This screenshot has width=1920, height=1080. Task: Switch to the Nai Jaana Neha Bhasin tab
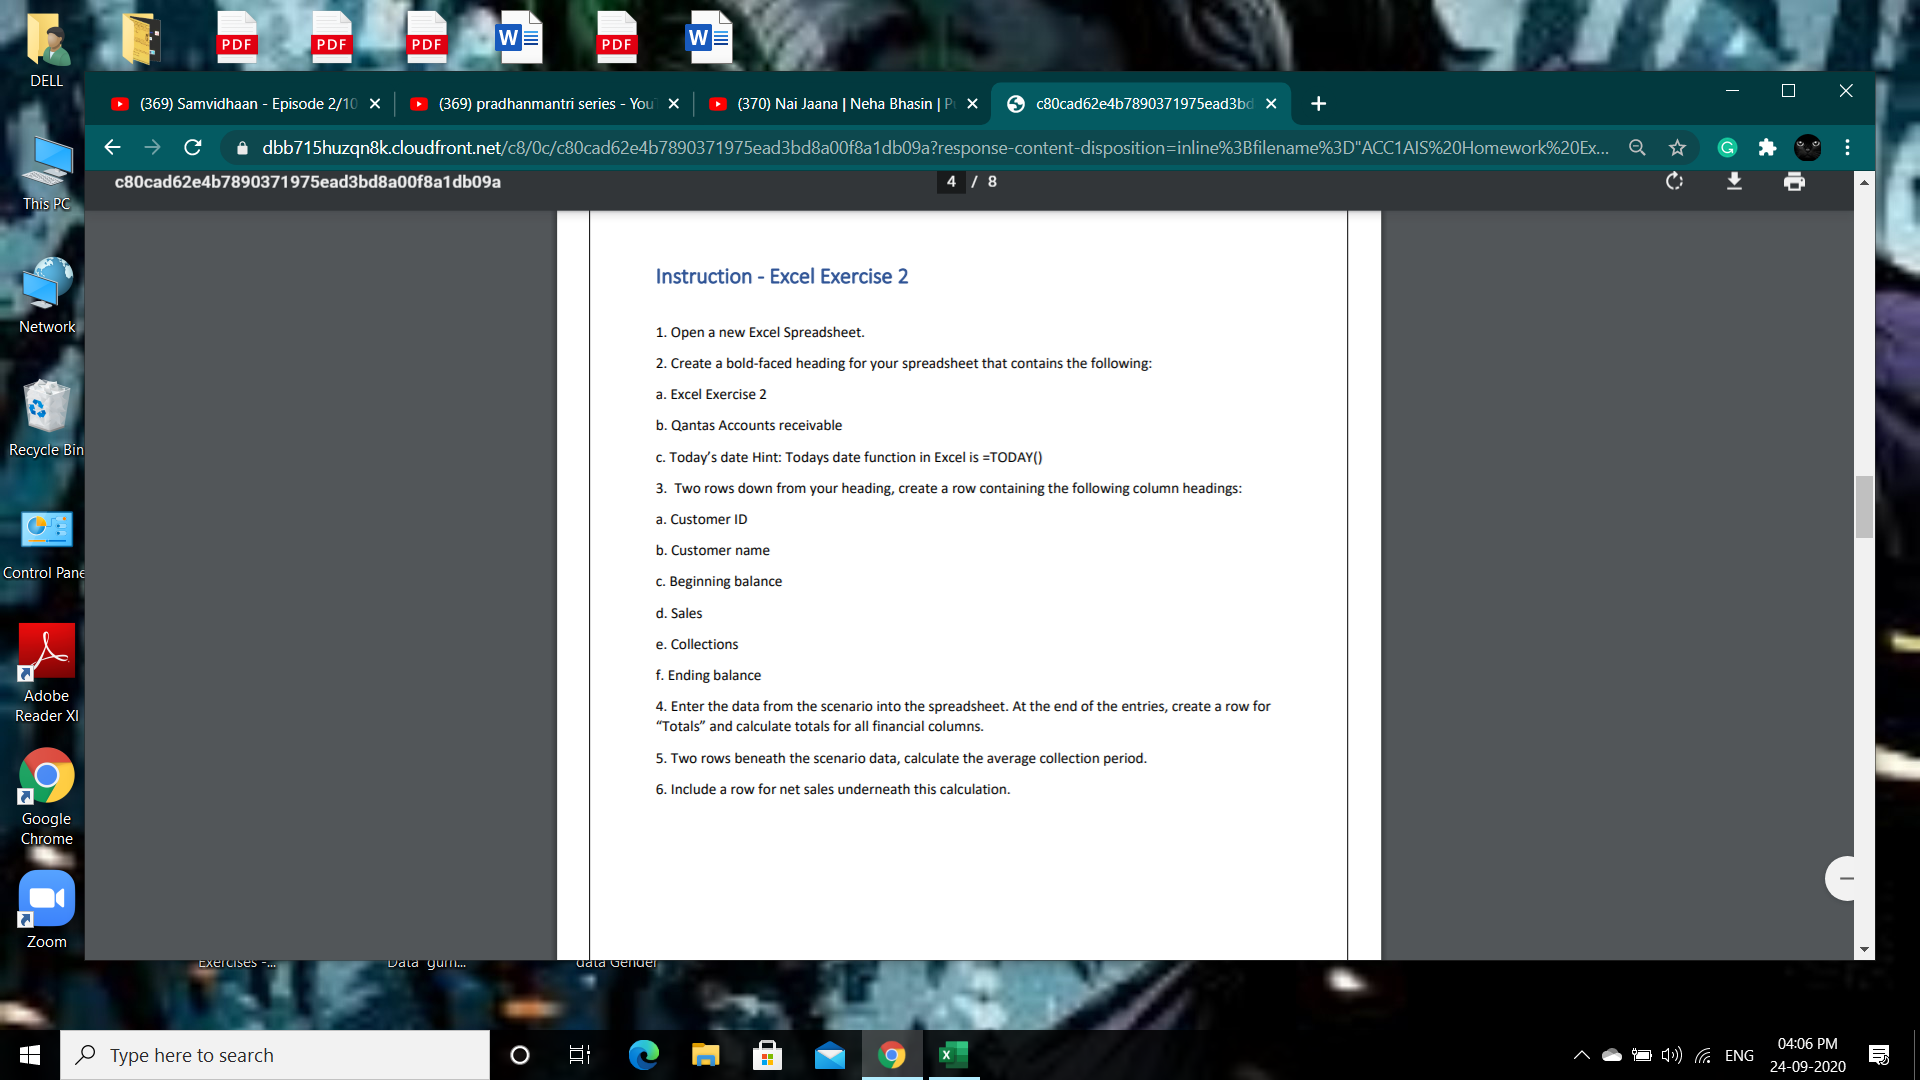(x=840, y=103)
